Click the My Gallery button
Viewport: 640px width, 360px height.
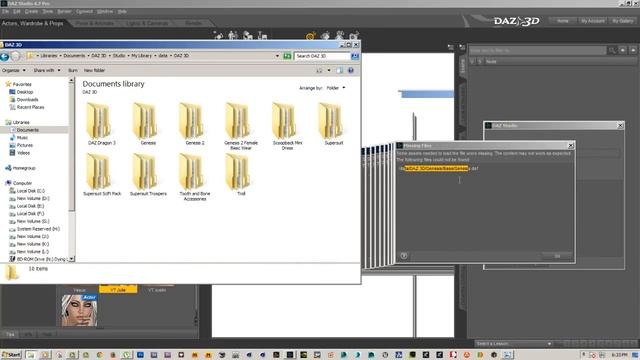click(x=623, y=21)
